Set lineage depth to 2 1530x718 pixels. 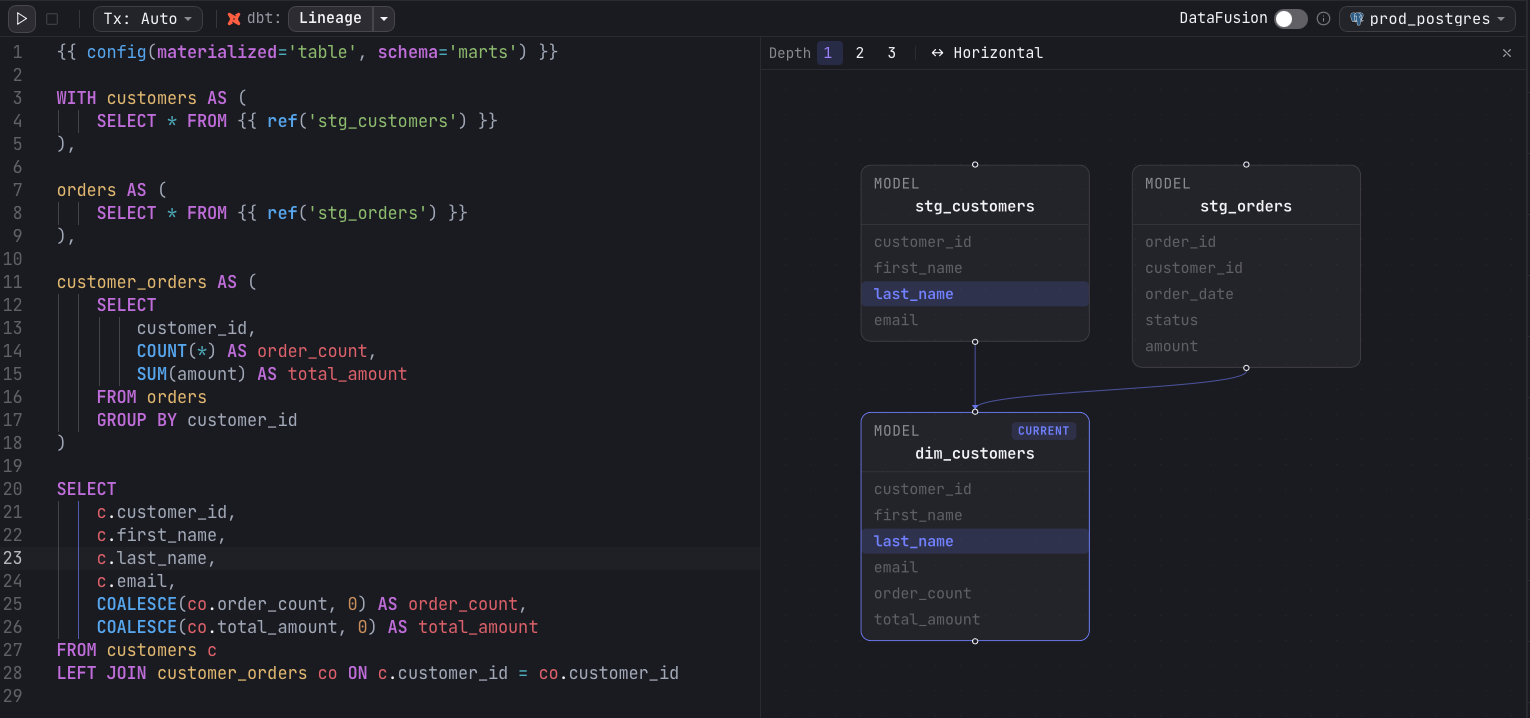click(x=860, y=53)
